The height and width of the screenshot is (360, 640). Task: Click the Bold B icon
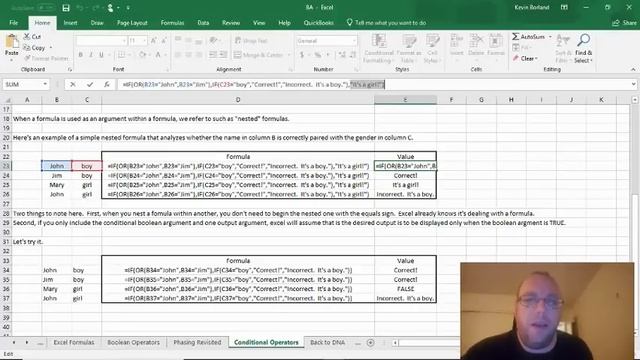[x=80, y=55]
